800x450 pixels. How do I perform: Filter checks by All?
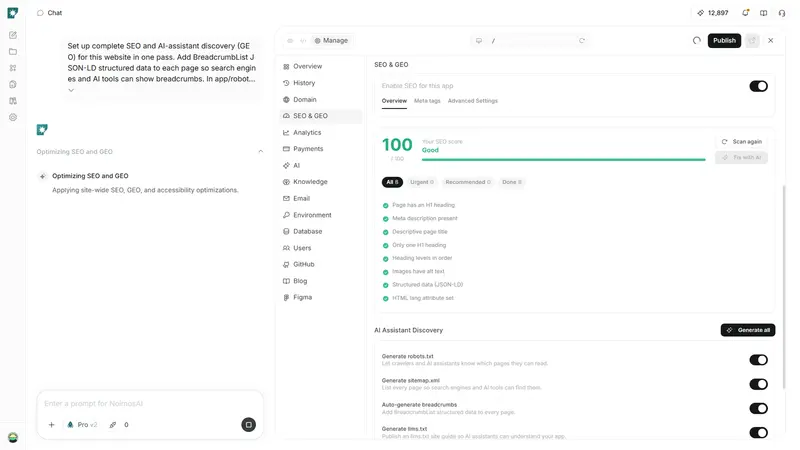pos(392,182)
